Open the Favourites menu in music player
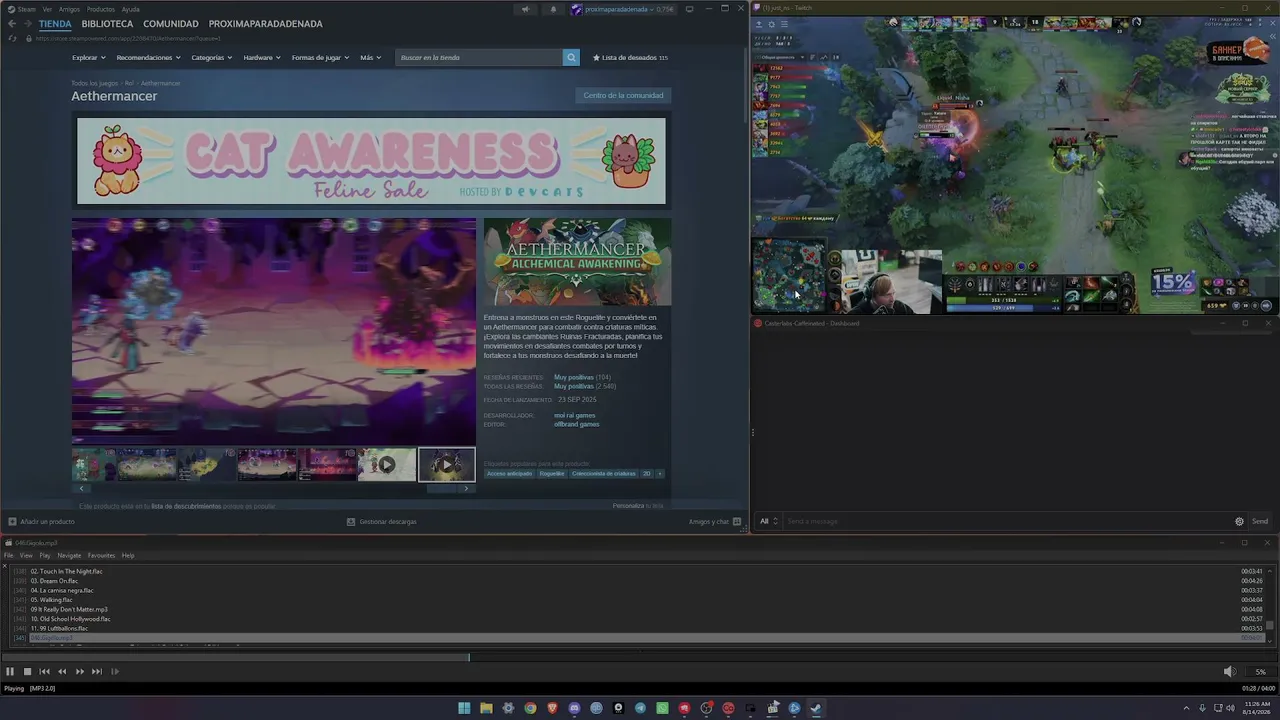1280x720 pixels. pos(101,556)
